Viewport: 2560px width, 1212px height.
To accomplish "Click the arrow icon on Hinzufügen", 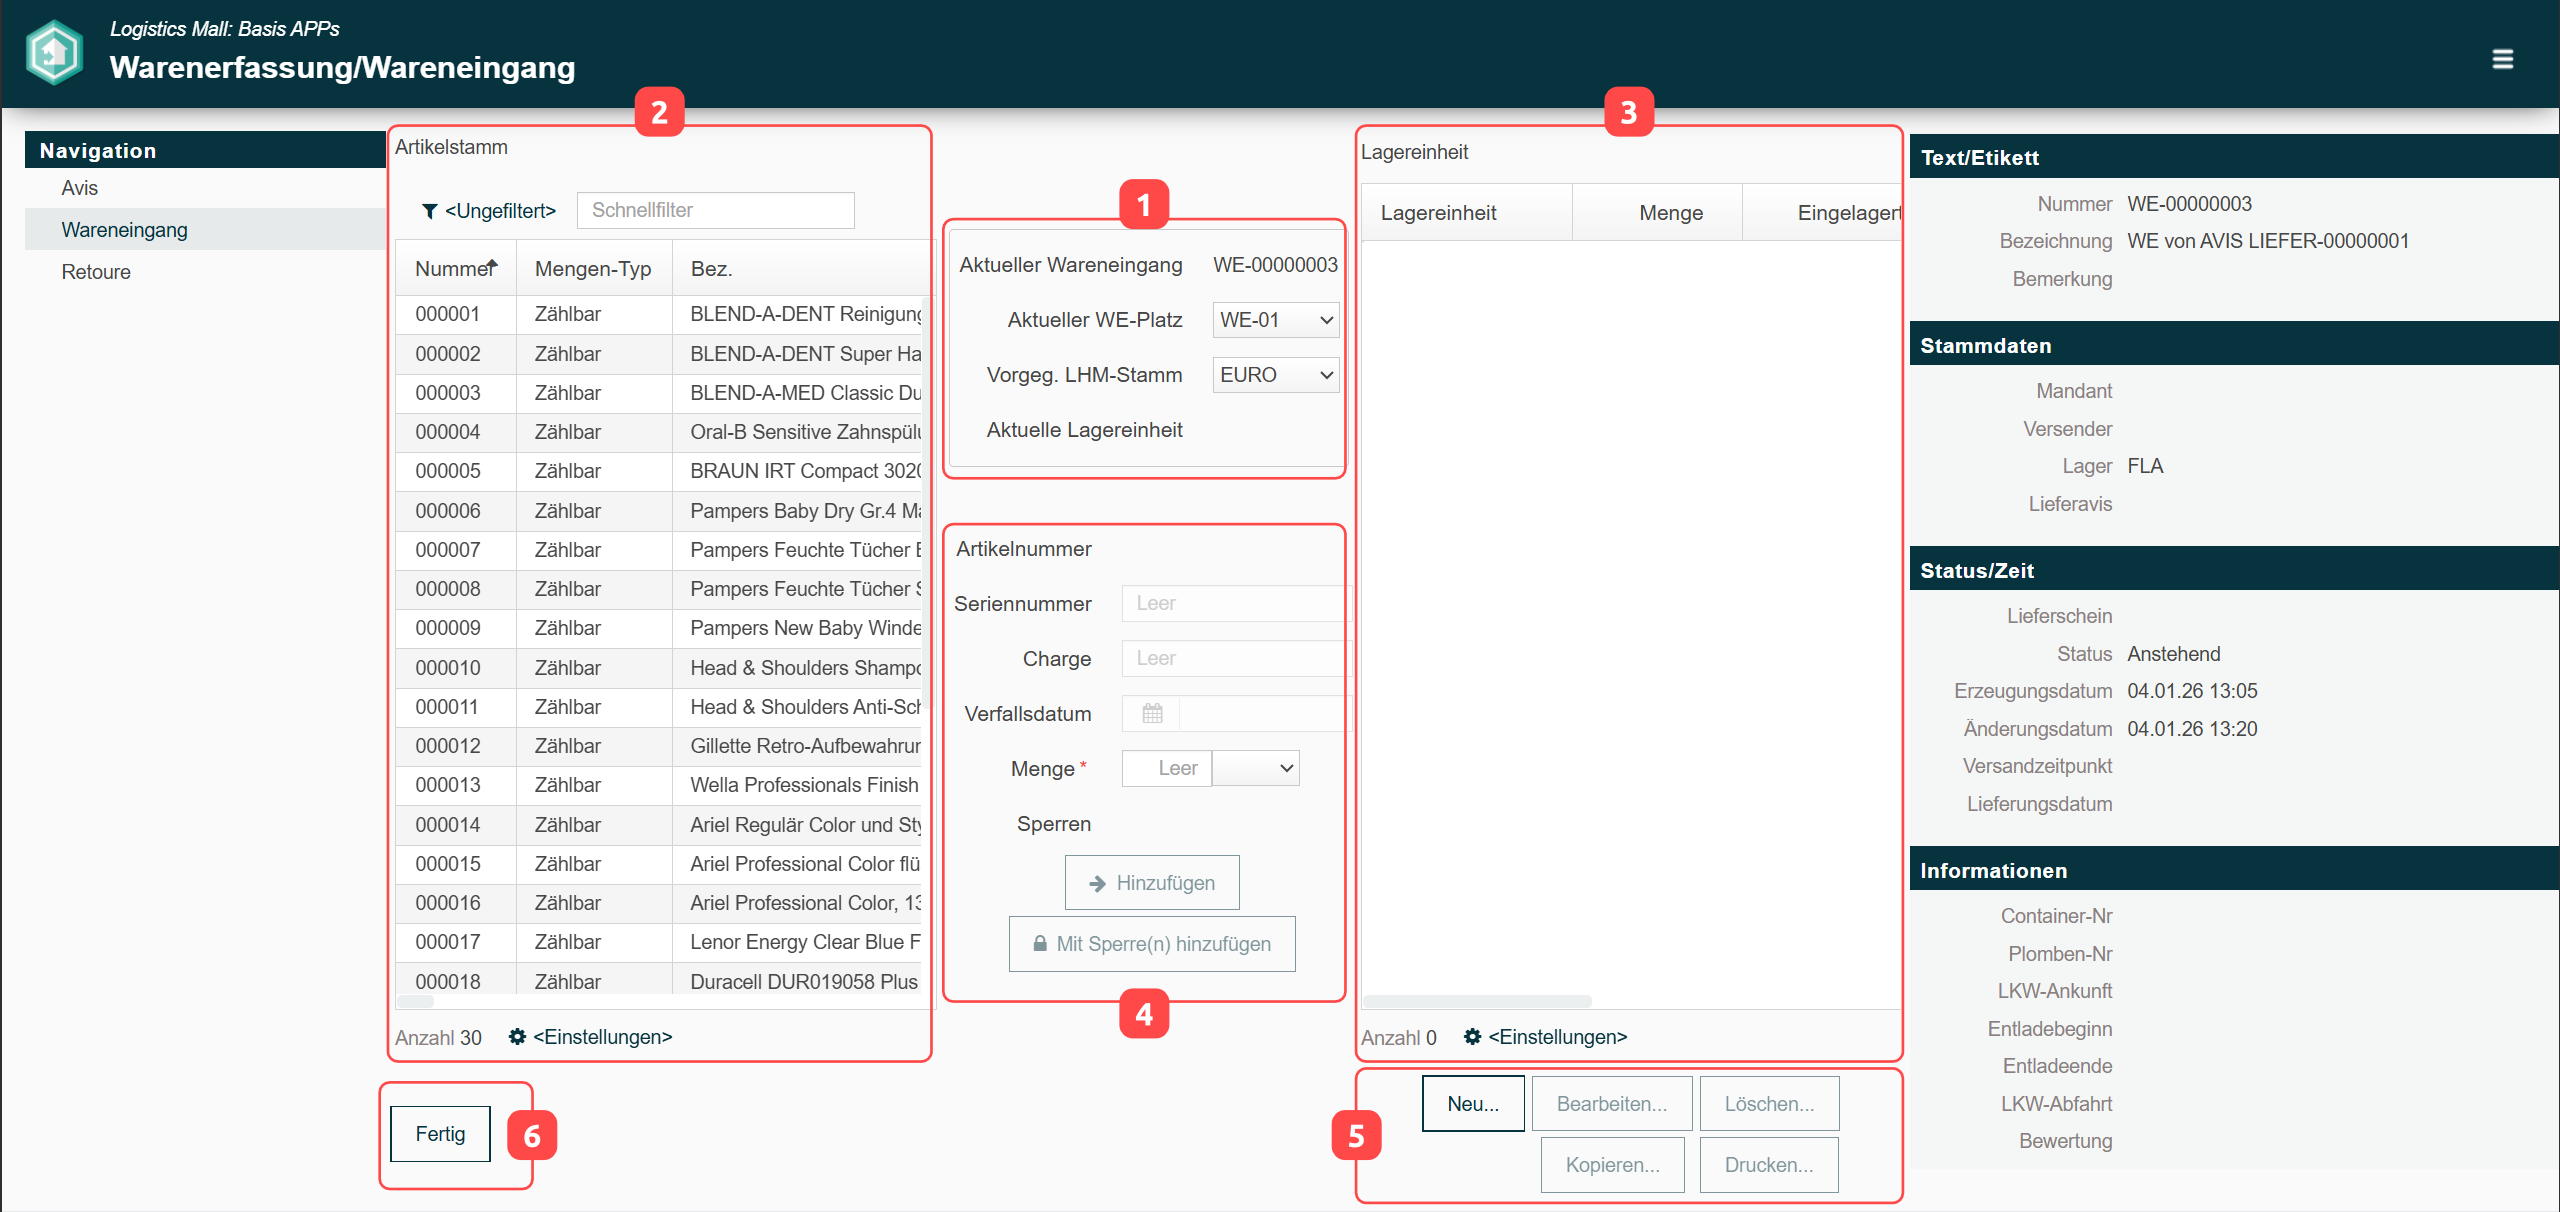I will [1097, 883].
